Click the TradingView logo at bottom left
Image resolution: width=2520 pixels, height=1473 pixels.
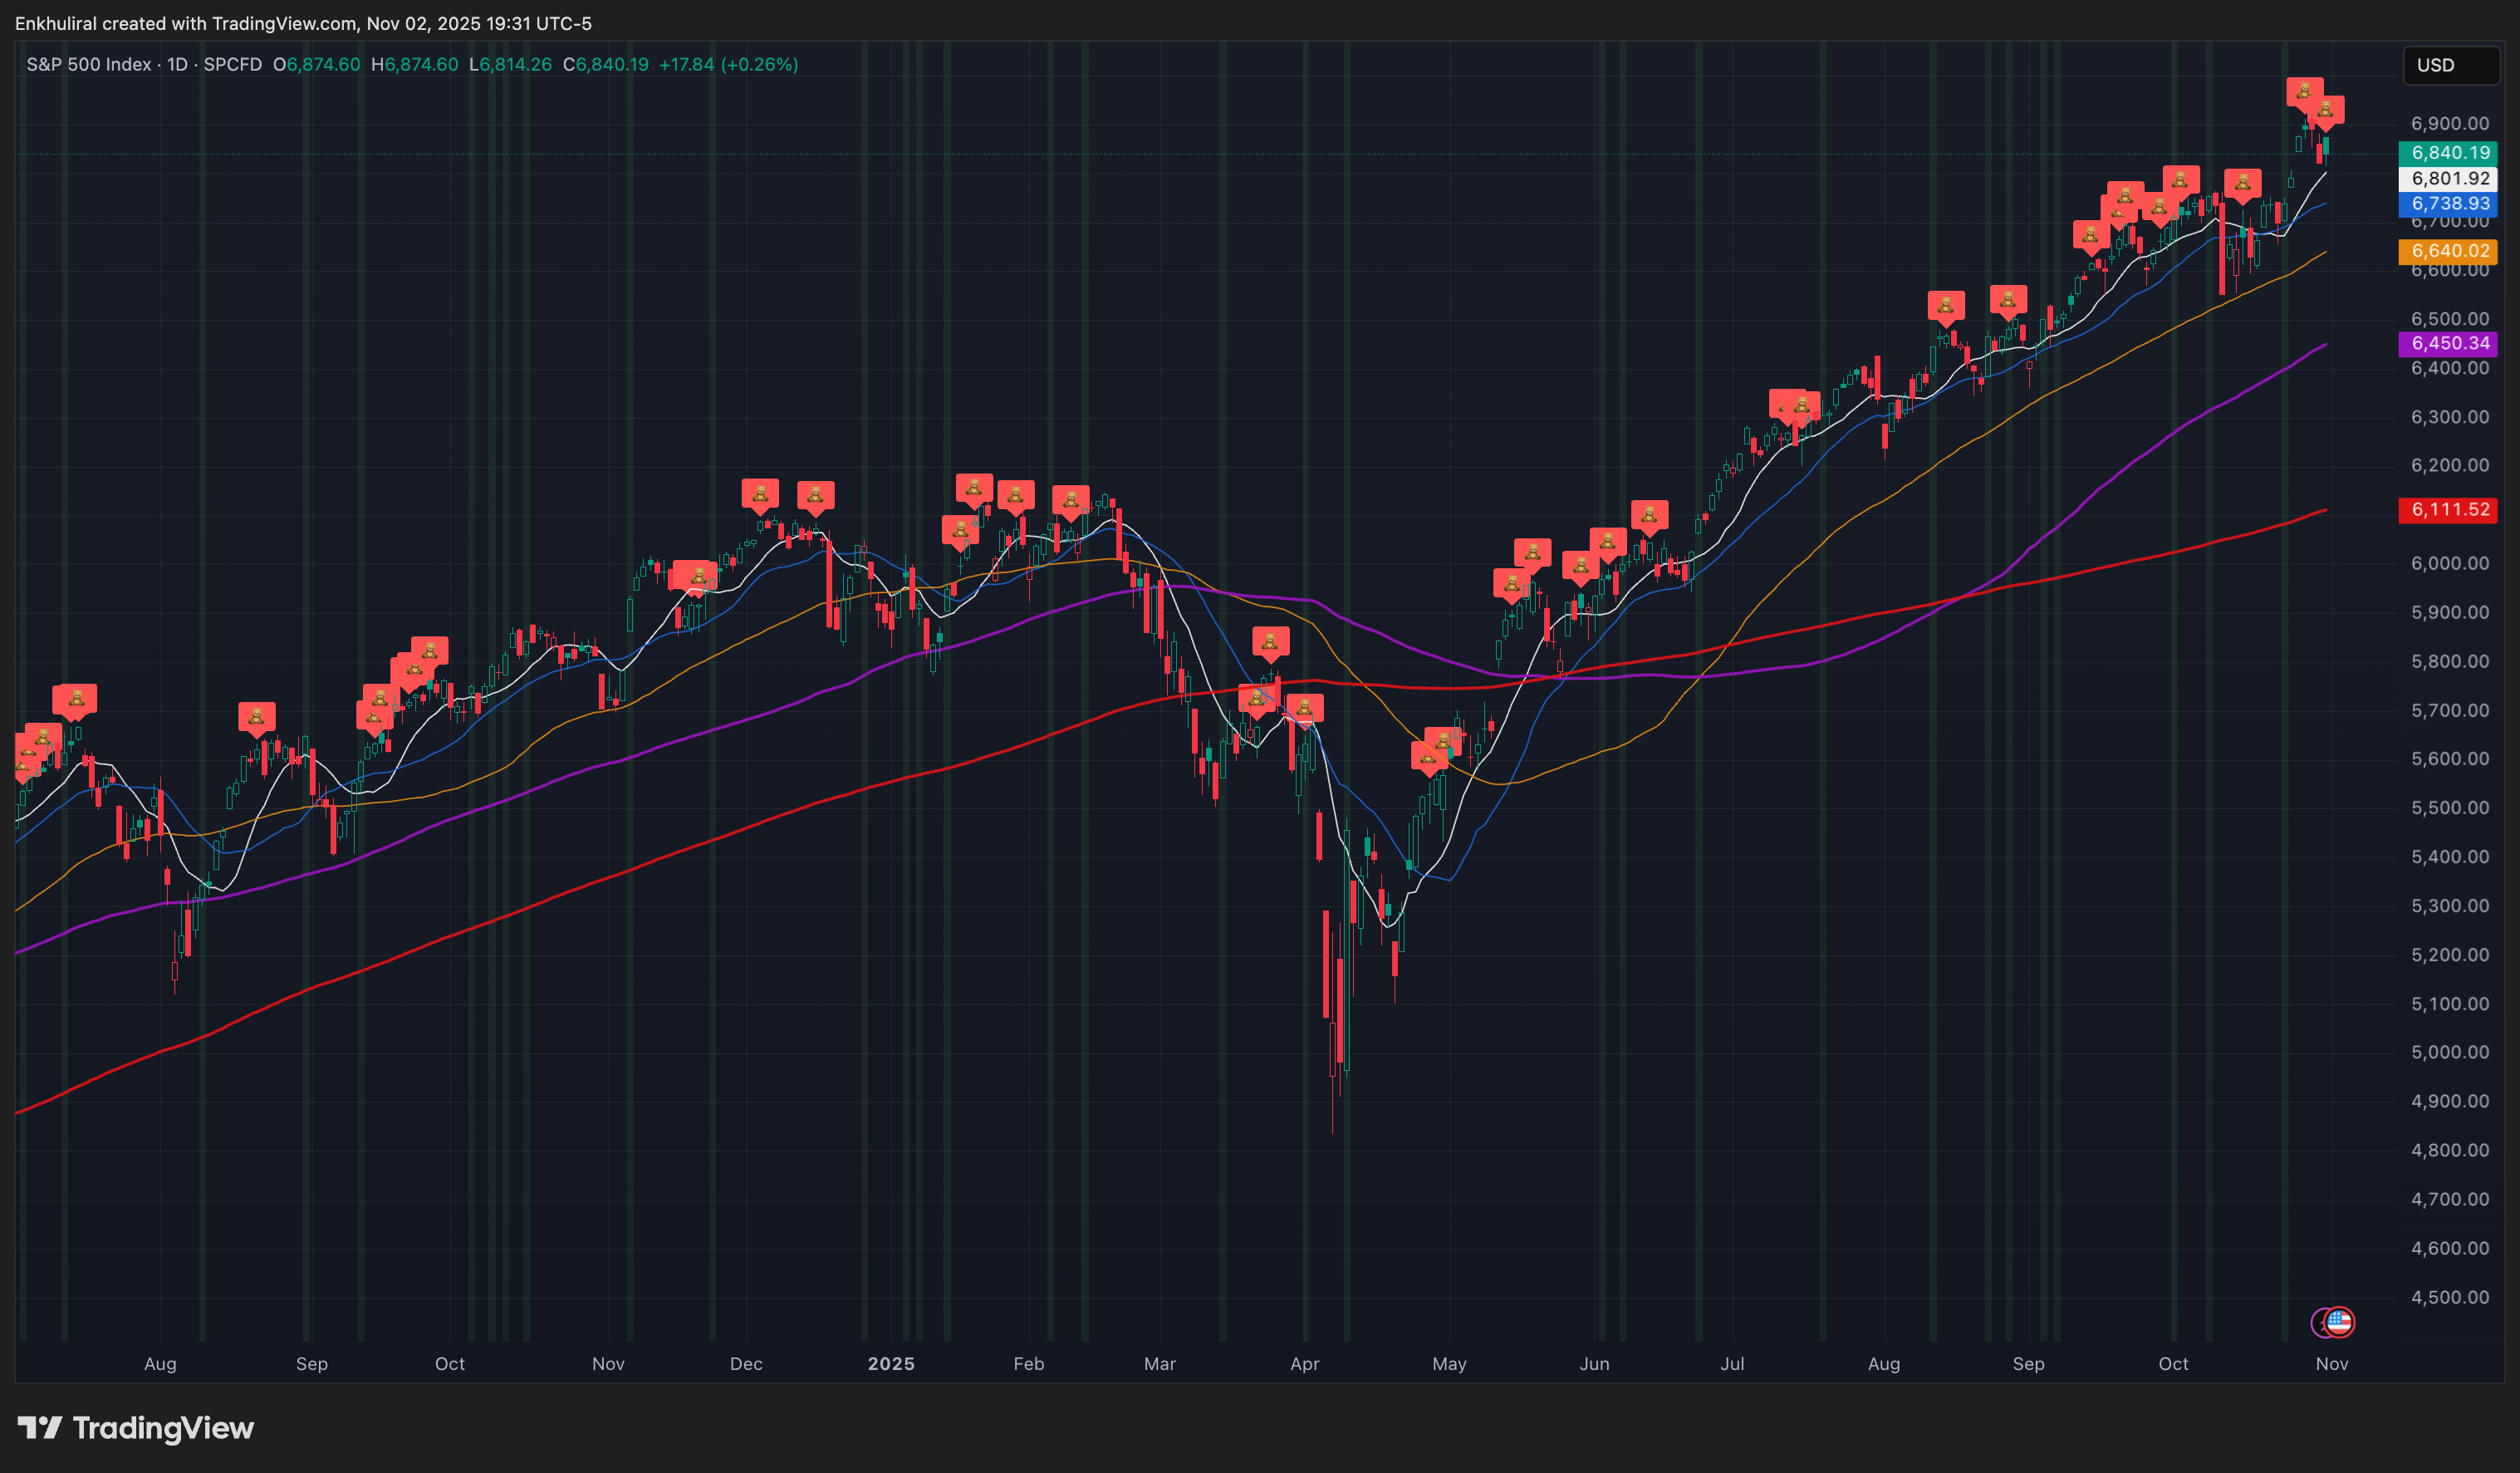[136, 1427]
